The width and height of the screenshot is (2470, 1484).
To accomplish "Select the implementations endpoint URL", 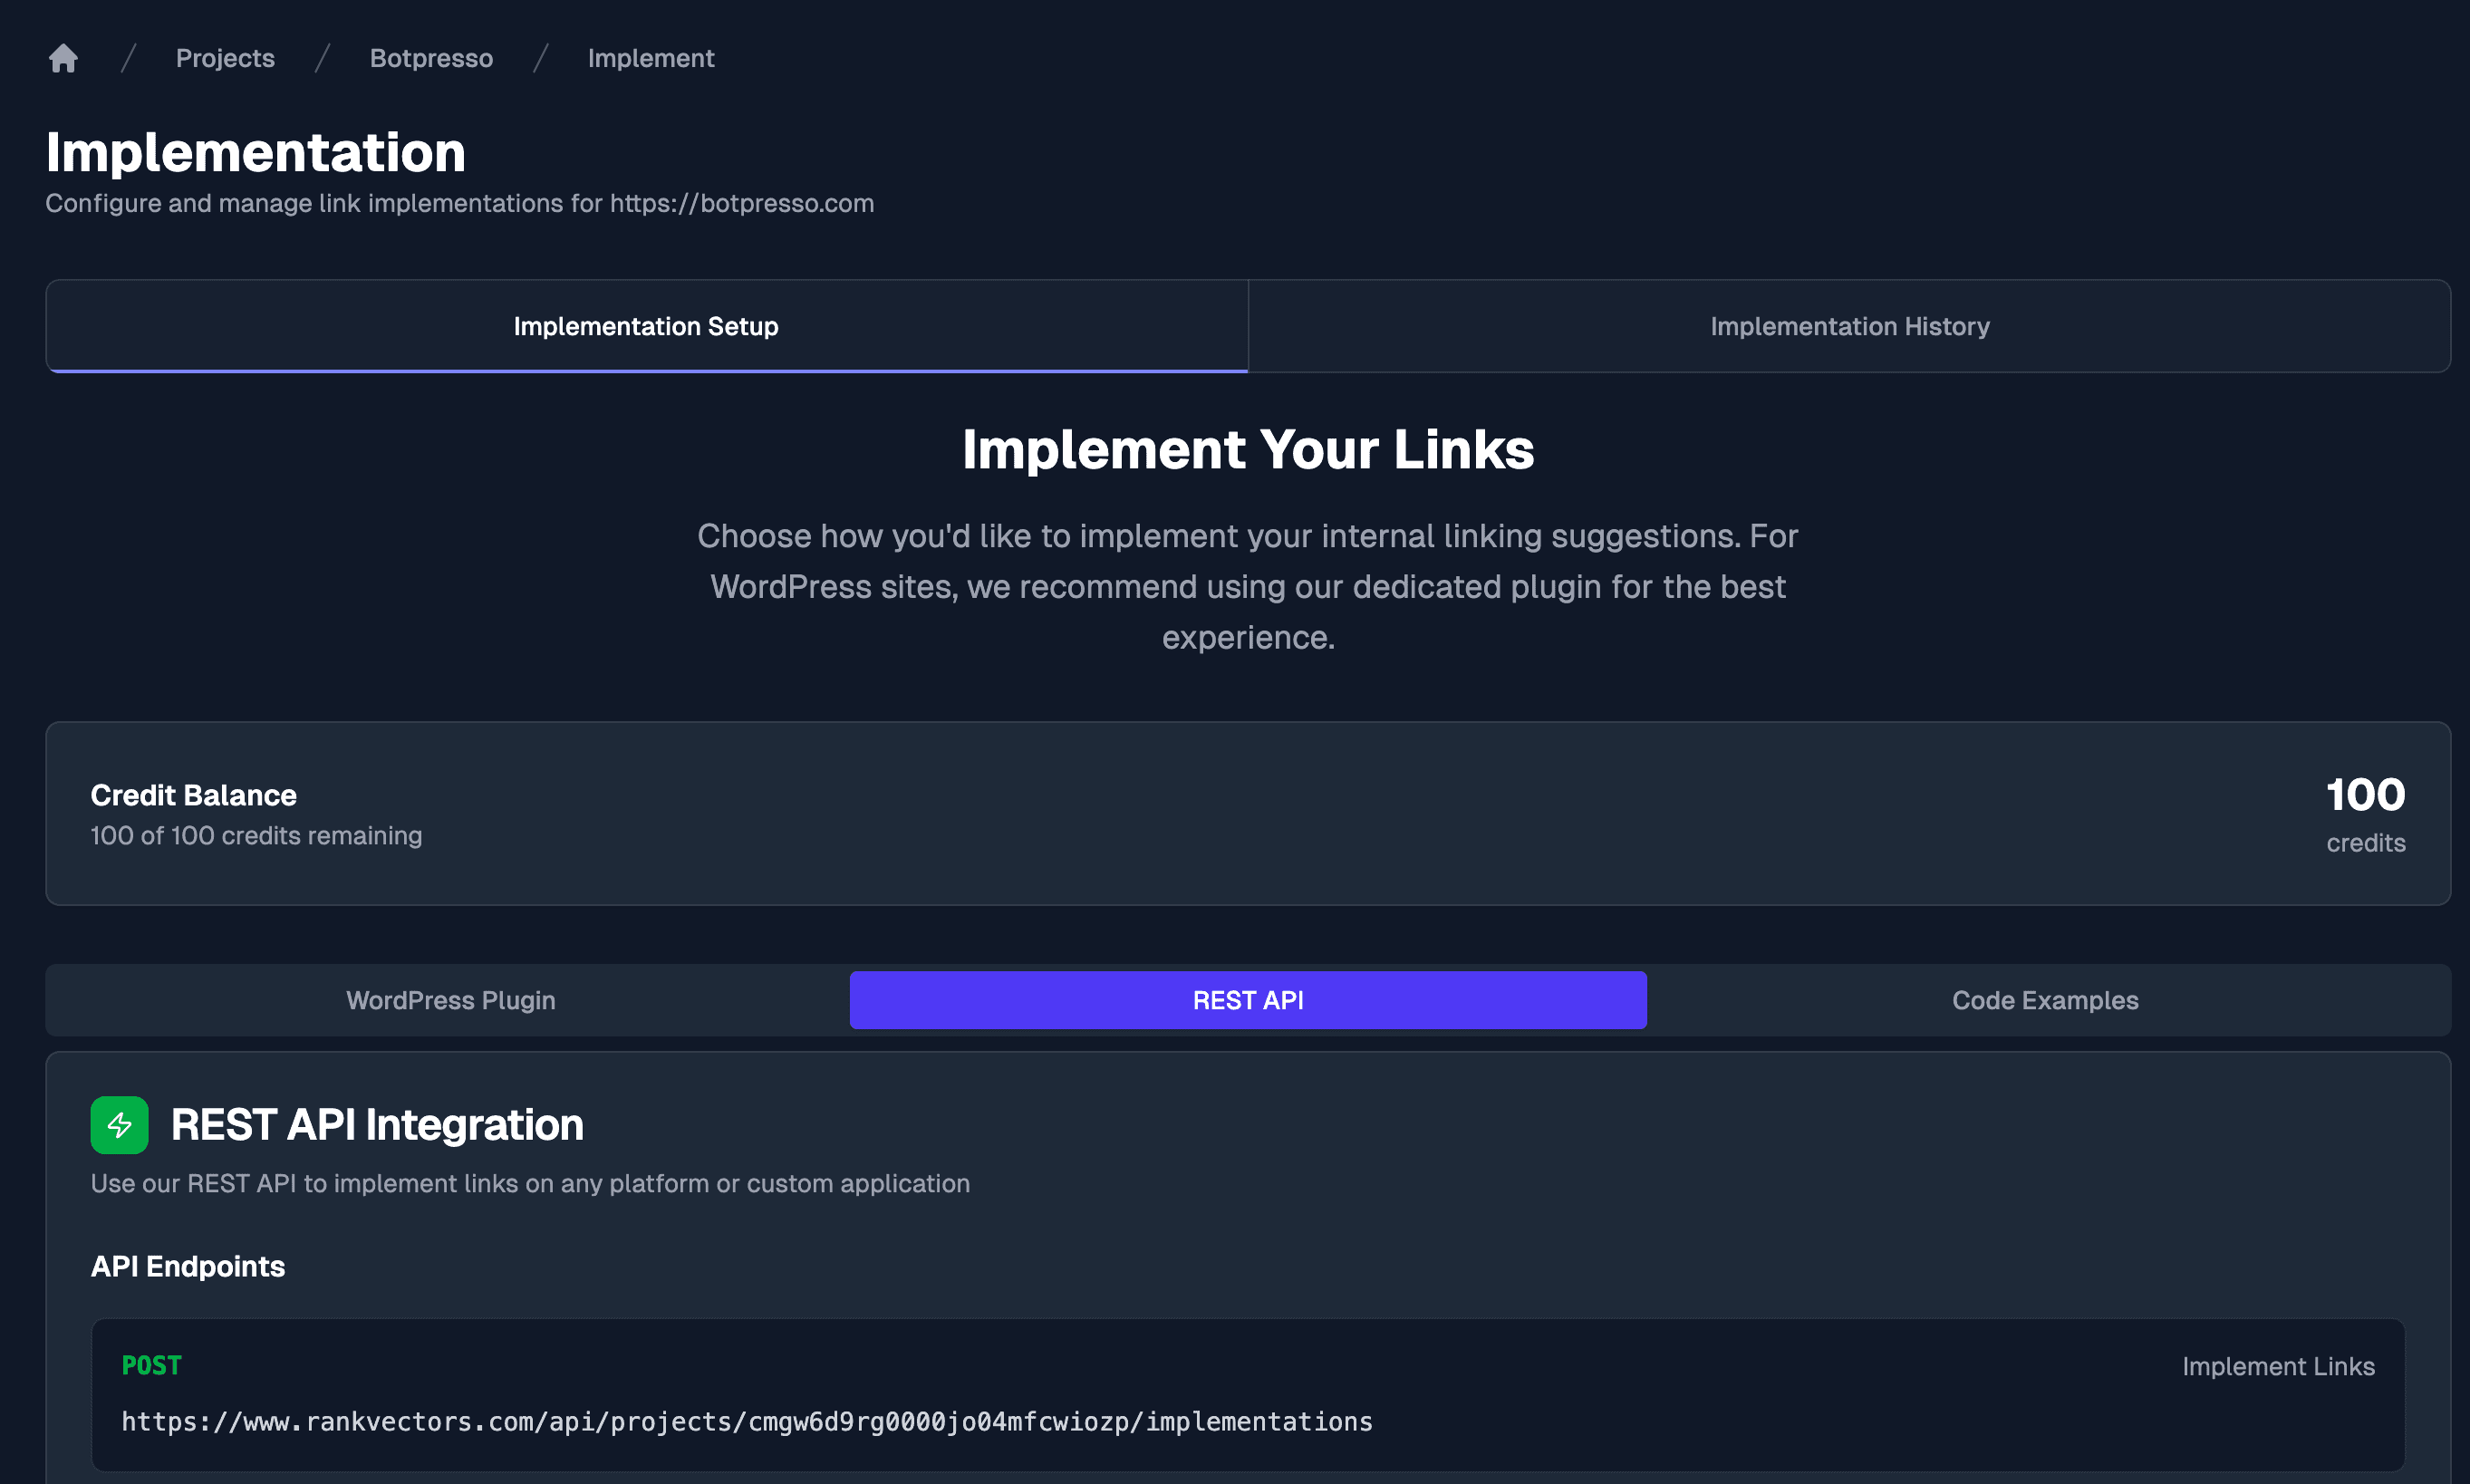I will click(x=747, y=1421).
